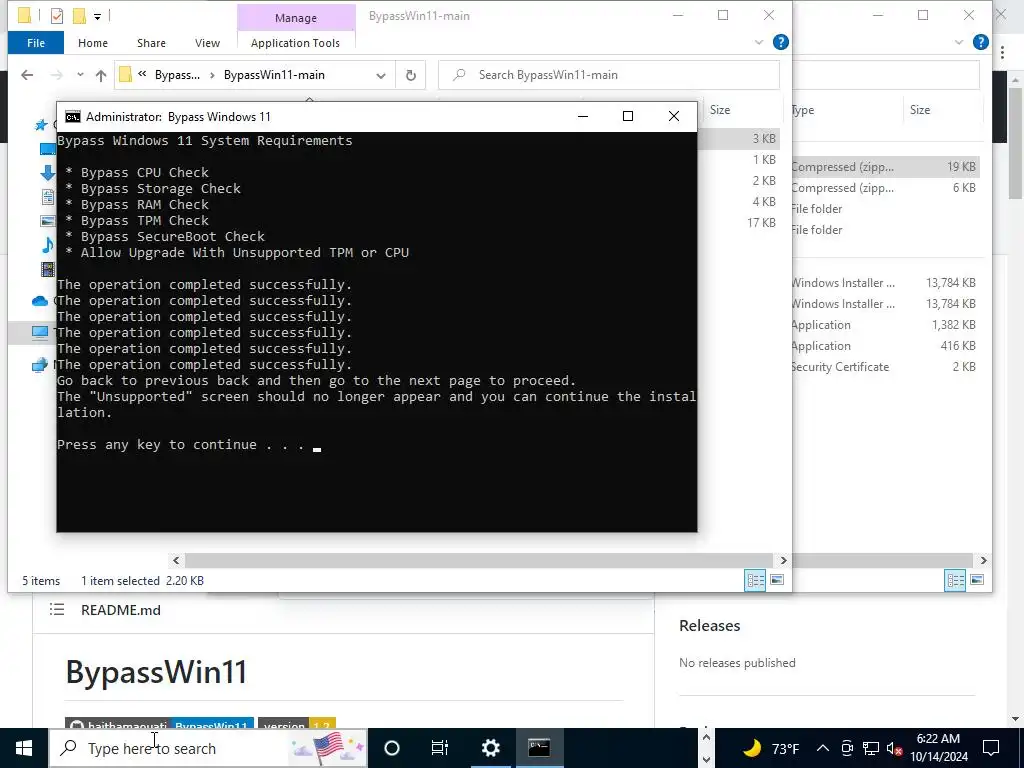1024x768 pixels.
Task: Open the browser three-dot menu
Action: (x=1002, y=54)
